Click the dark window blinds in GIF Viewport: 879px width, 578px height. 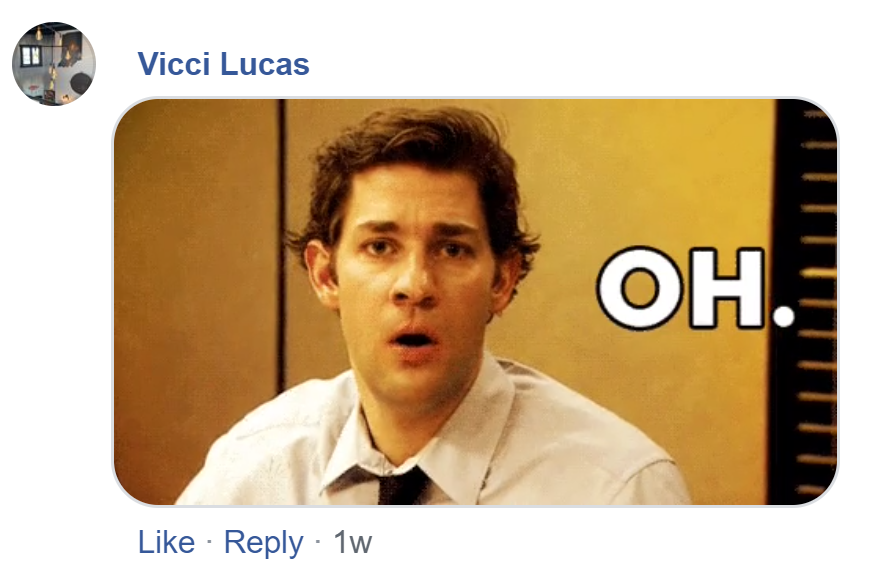click(x=804, y=302)
